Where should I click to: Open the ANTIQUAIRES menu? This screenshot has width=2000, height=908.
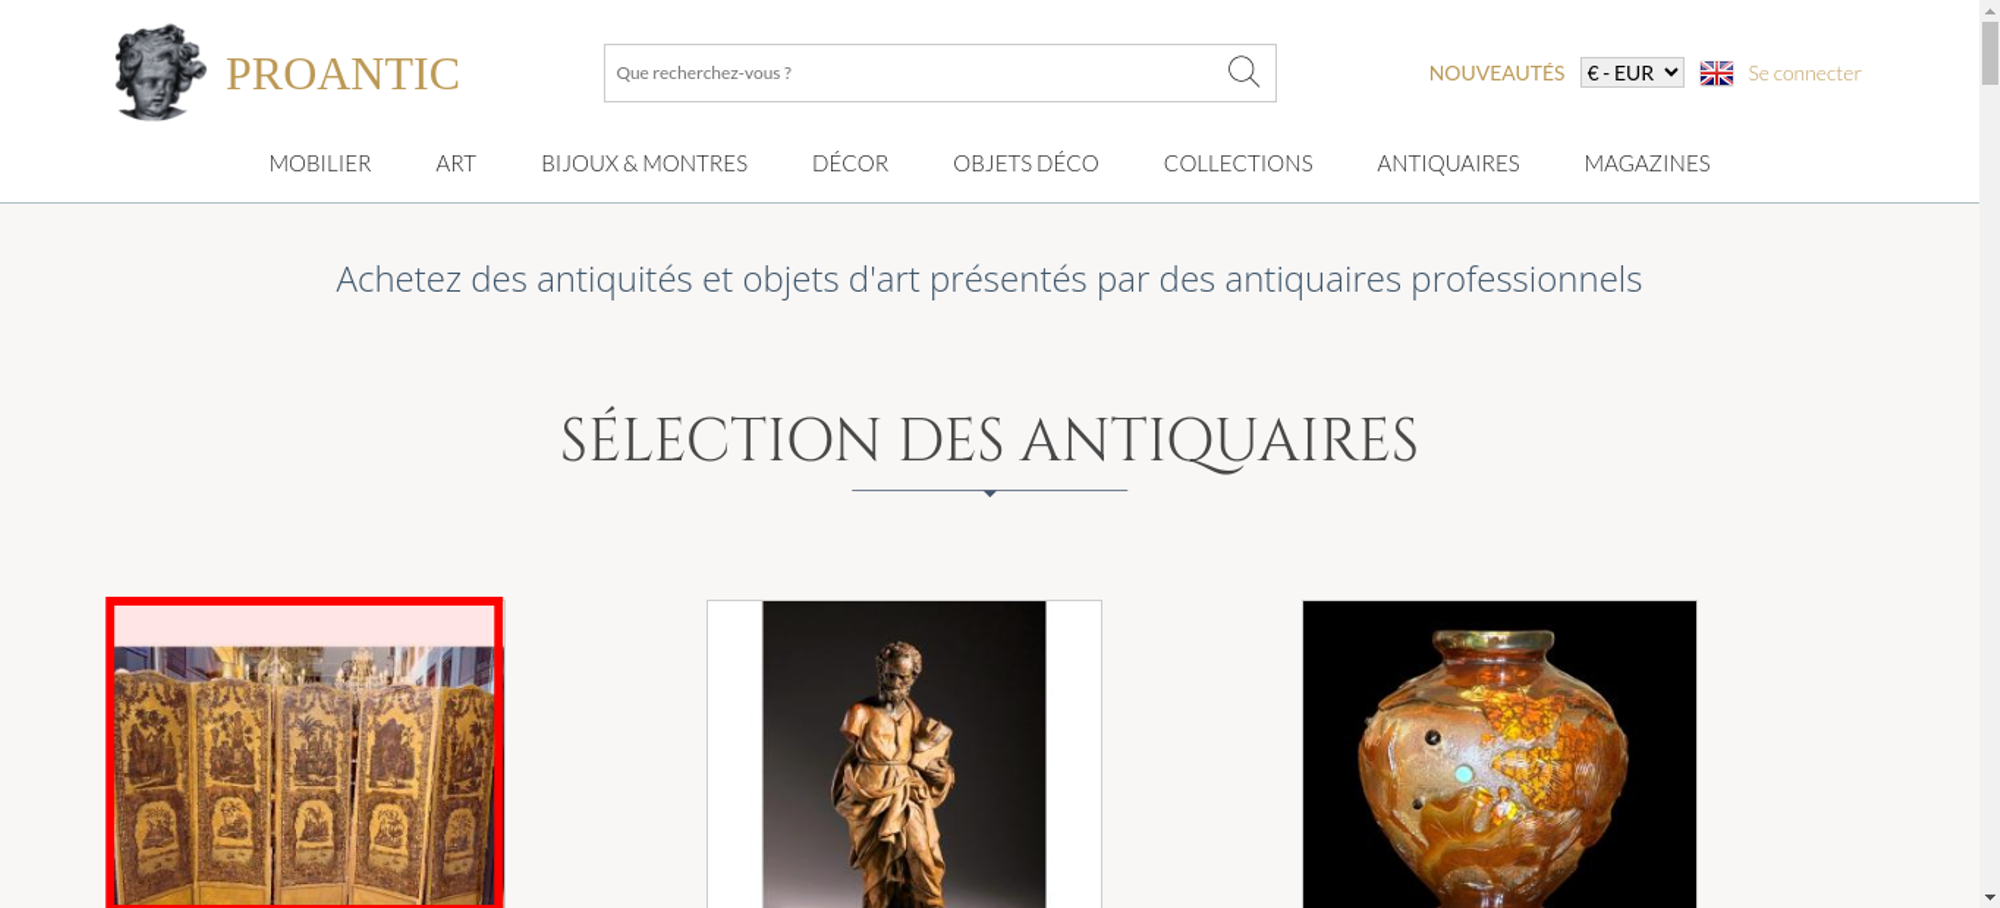pyautogui.click(x=1448, y=163)
